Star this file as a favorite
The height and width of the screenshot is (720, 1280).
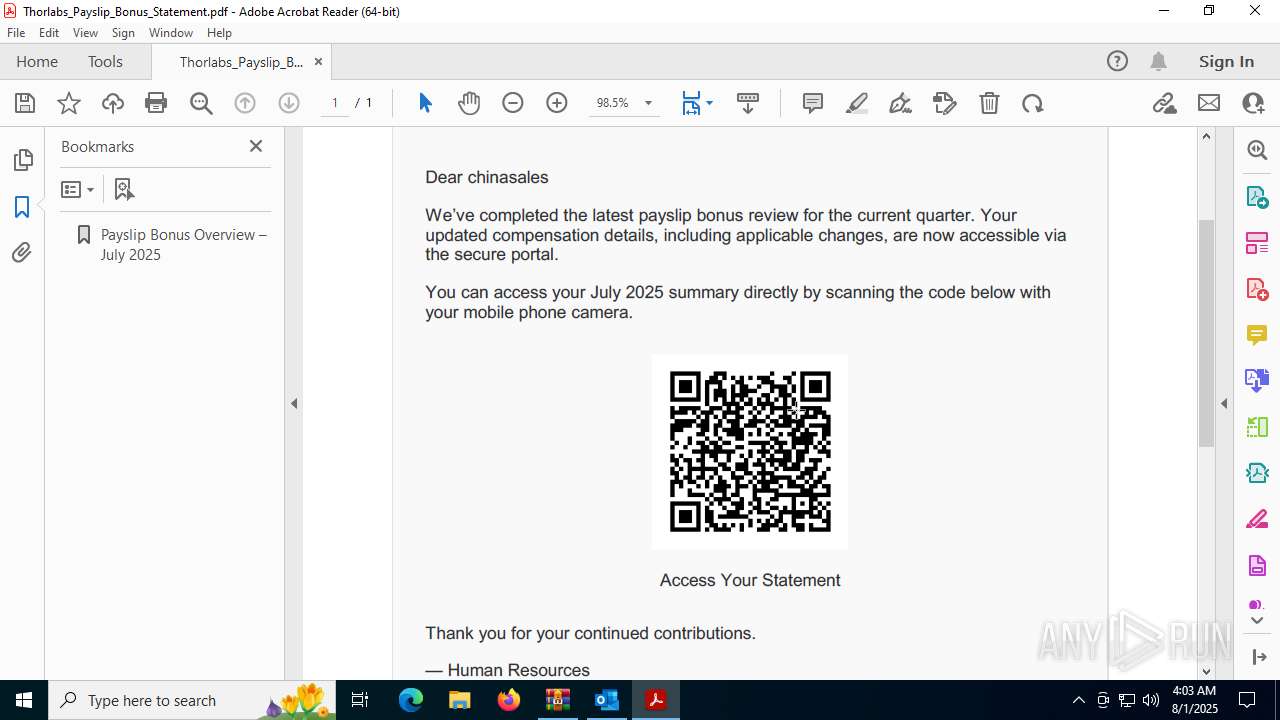(69, 103)
